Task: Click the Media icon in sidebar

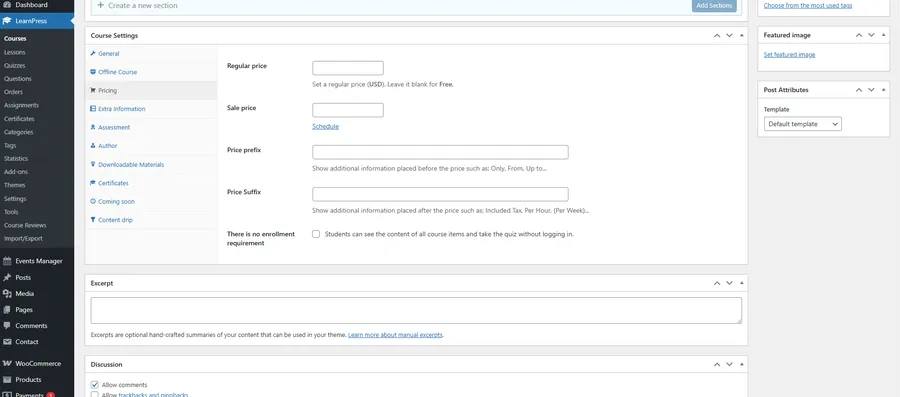Action: point(7,293)
